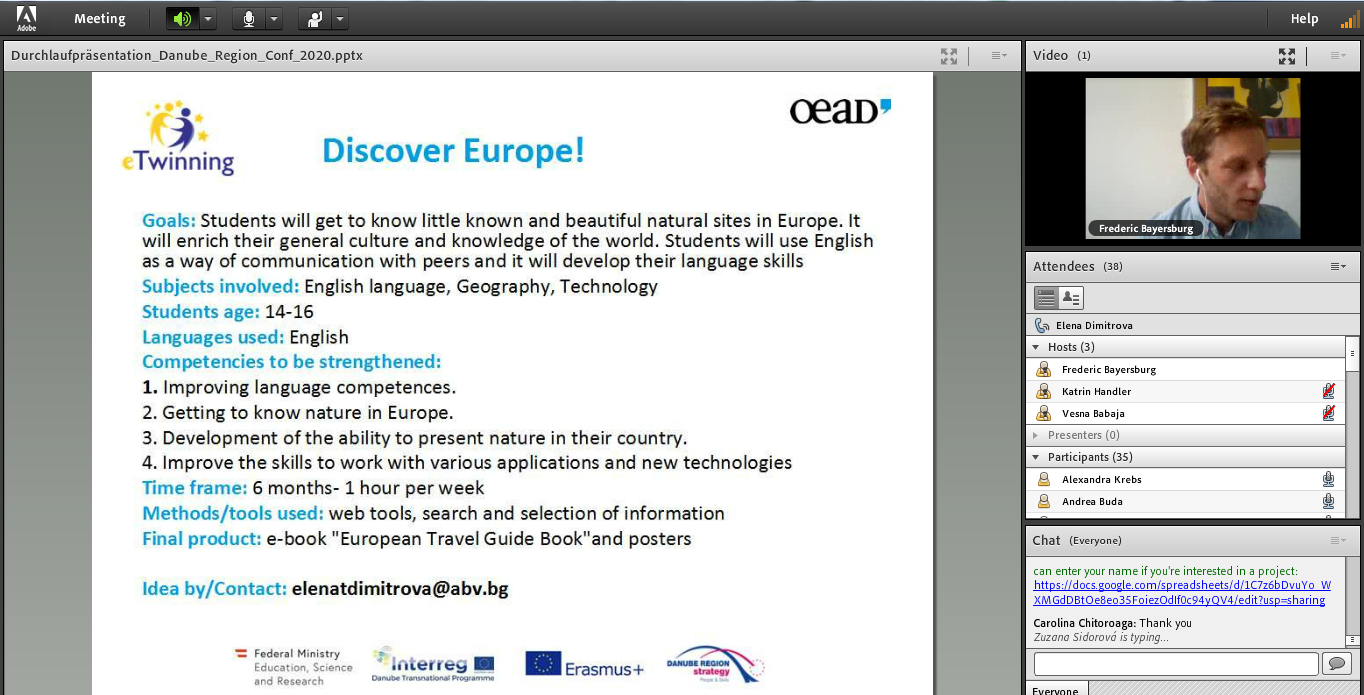Screen dimensions: 1364x695
Task: Select participant Andrea Buda
Action: (x=1186, y=501)
